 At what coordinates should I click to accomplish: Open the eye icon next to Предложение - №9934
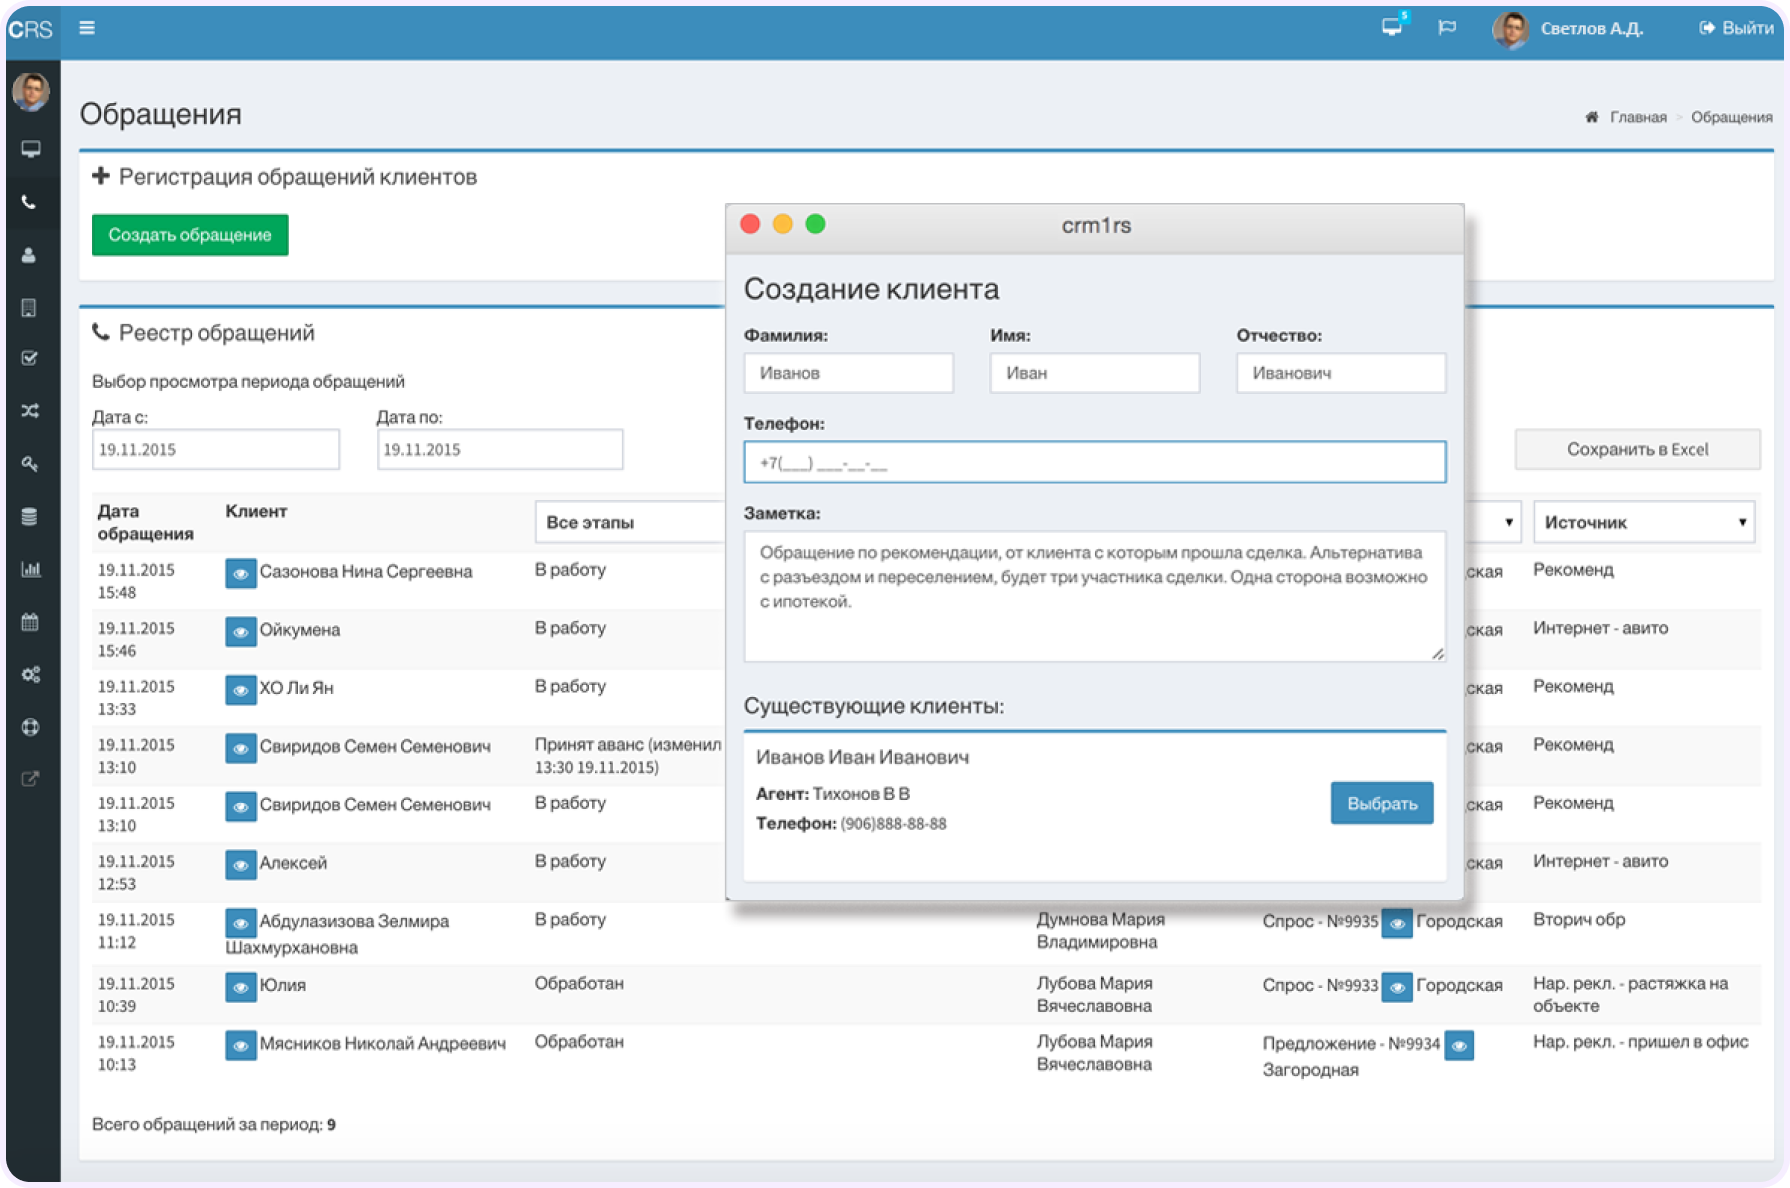pyautogui.click(x=1459, y=1045)
